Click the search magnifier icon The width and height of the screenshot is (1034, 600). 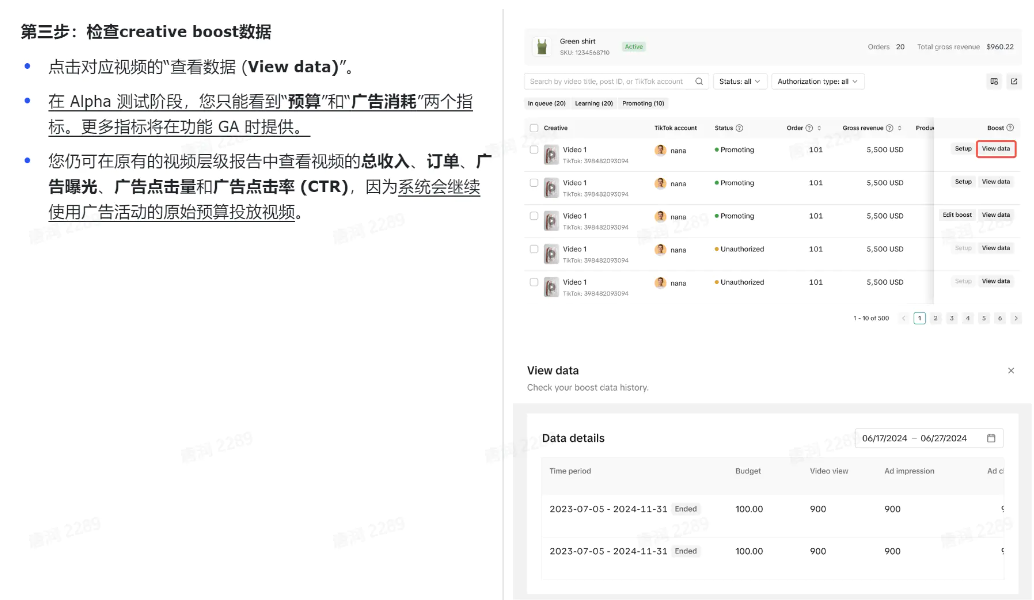click(699, 82)
